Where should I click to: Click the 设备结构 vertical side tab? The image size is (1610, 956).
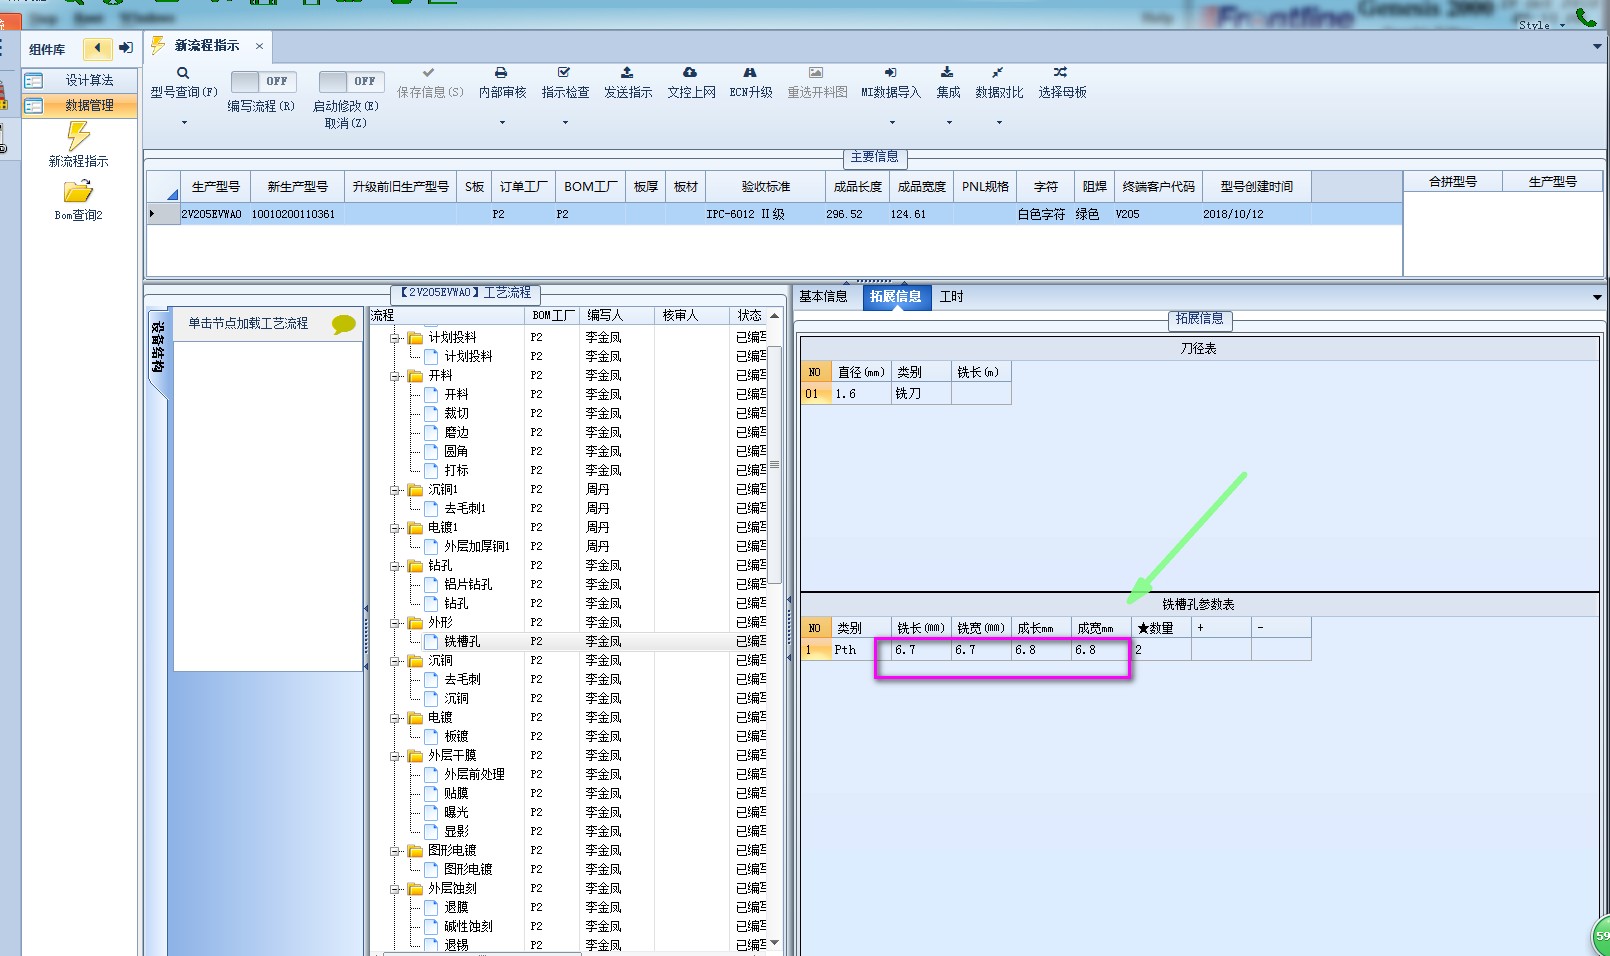(x=158, y=349)
